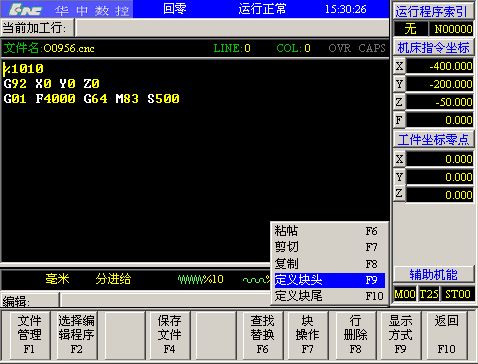This screenshot has width=478, height=364.
Task: Open 块操作 F7 softkey
Action: [308, 335]
